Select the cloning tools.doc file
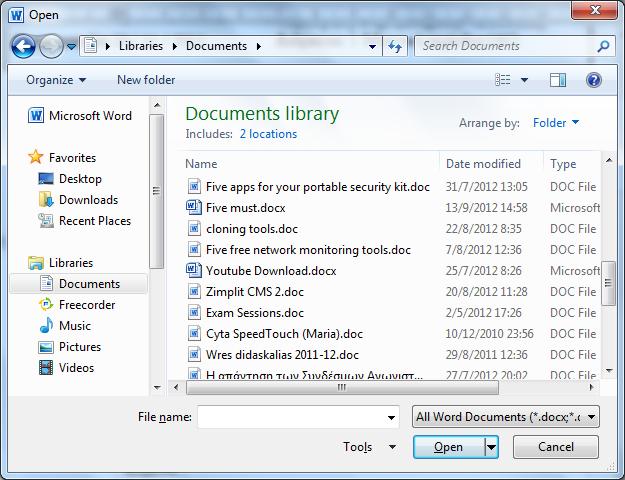 coord(252,229)
